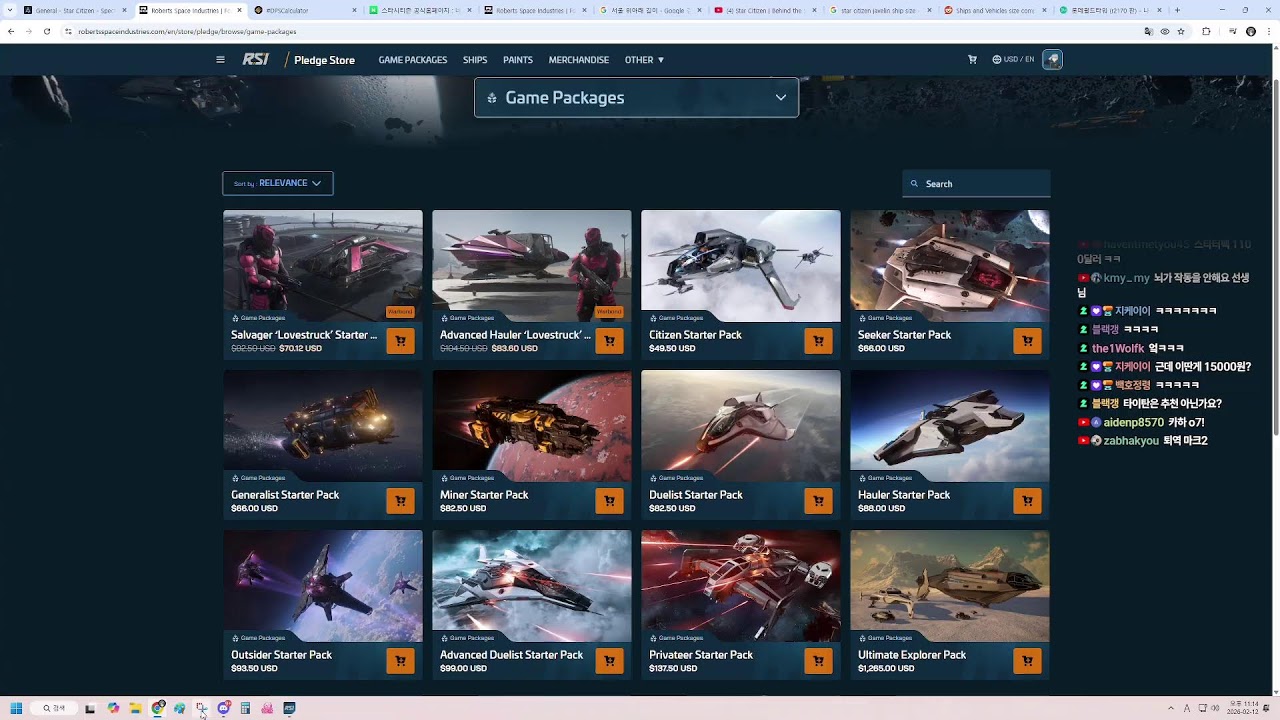Bookmark this page with the star icon
Screen dimensions: 1280x720
[x=1181, y=31]
